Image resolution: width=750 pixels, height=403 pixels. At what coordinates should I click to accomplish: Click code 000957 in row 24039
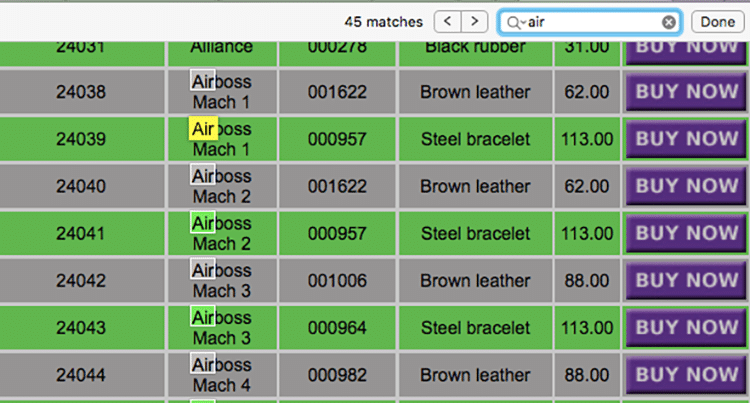click(x=337, y=139)
